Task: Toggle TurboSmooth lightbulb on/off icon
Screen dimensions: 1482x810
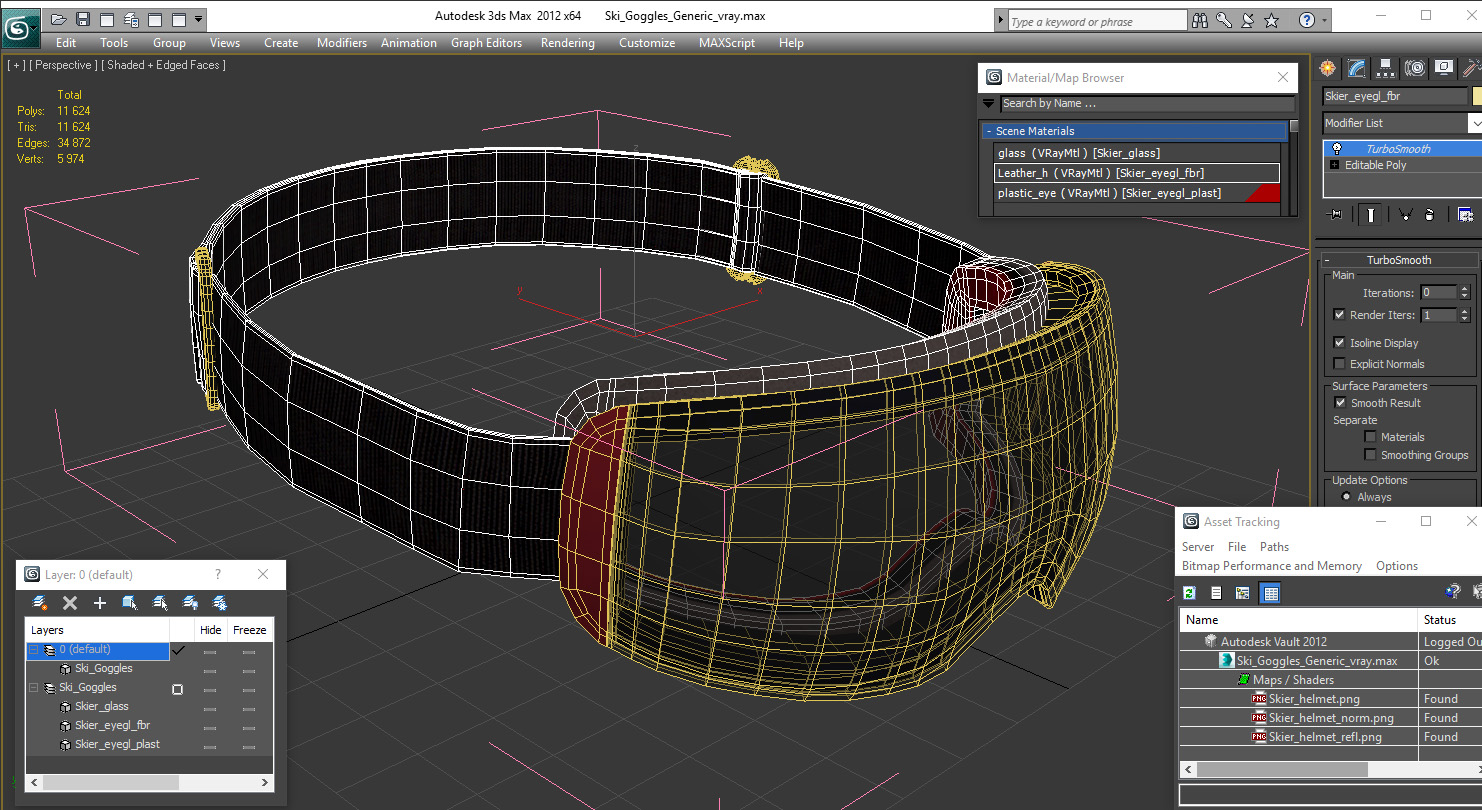Action: point(1337,149)
